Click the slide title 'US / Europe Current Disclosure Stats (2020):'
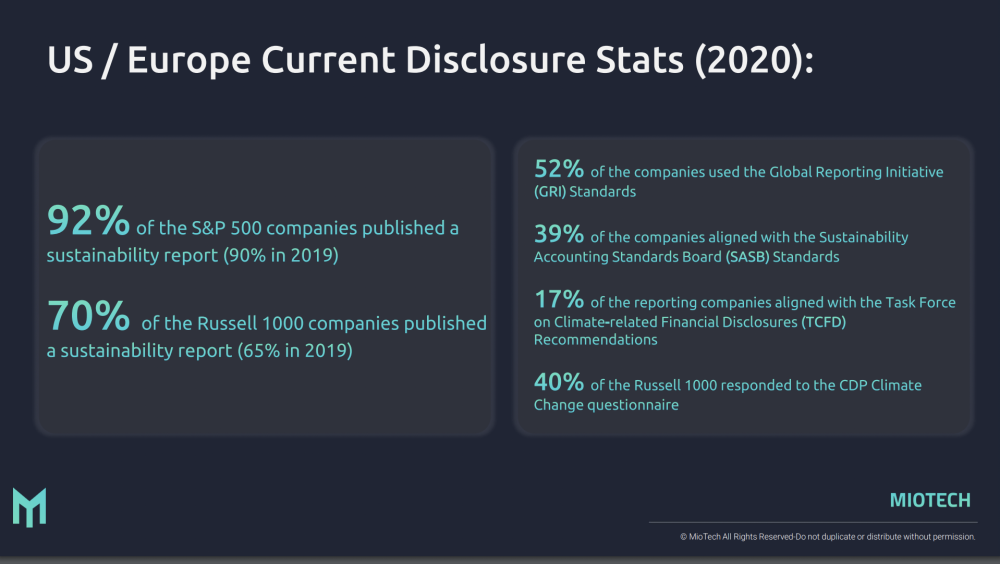The height and width of the screenshot is (564, 1000). pyautogui.click(x=430, y=60)
